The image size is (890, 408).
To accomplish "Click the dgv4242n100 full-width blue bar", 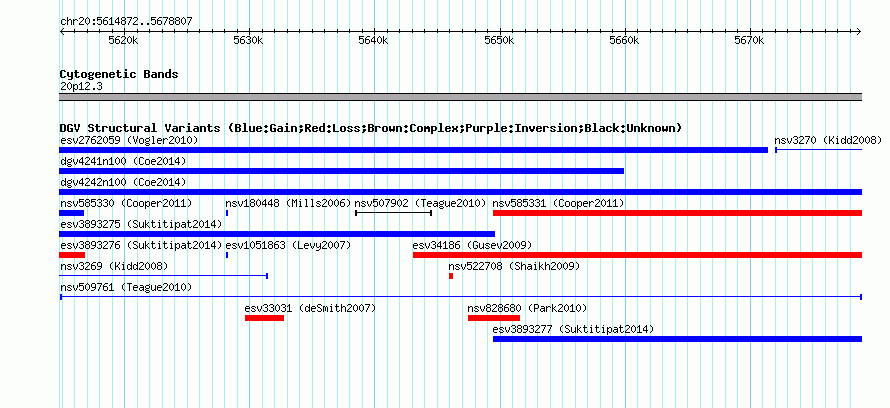I will click(x=460, y=192).
